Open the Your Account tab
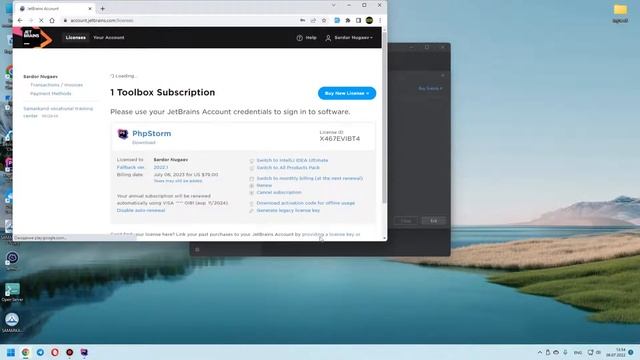This screenshot has height=360, width=640. click(x=109, y=38)
